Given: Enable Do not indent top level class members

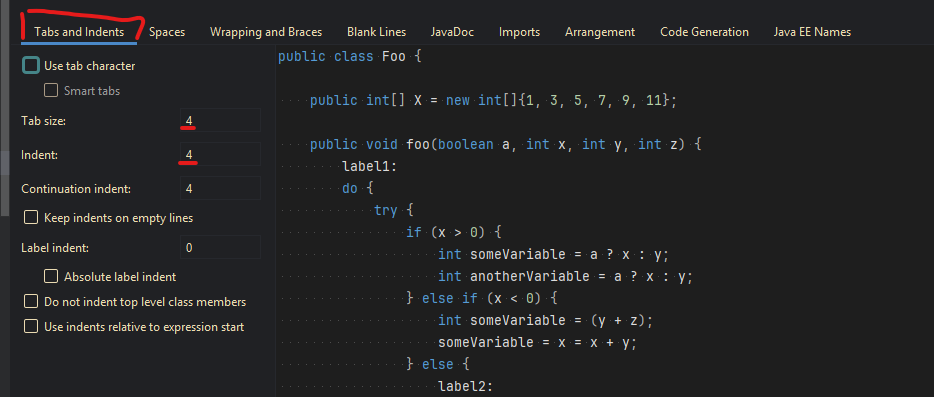Looking at the screenshot, I should (31, 302).
